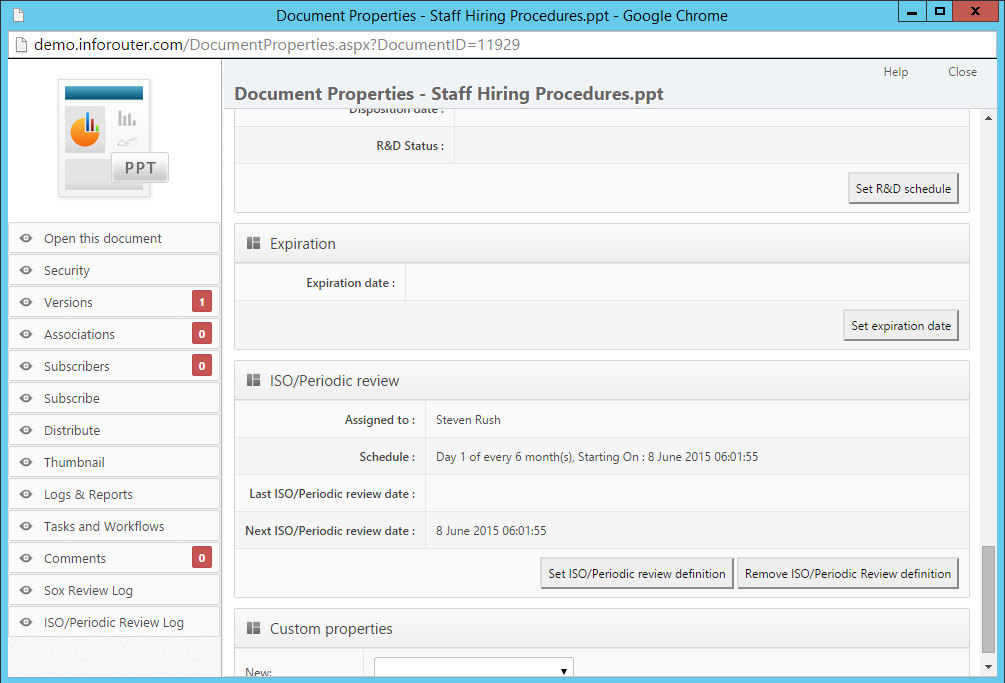1005x683 pixels.
Task: Click the eye icon beside ISO/Periodic Review Log
Action: click(x=26, y=623)
